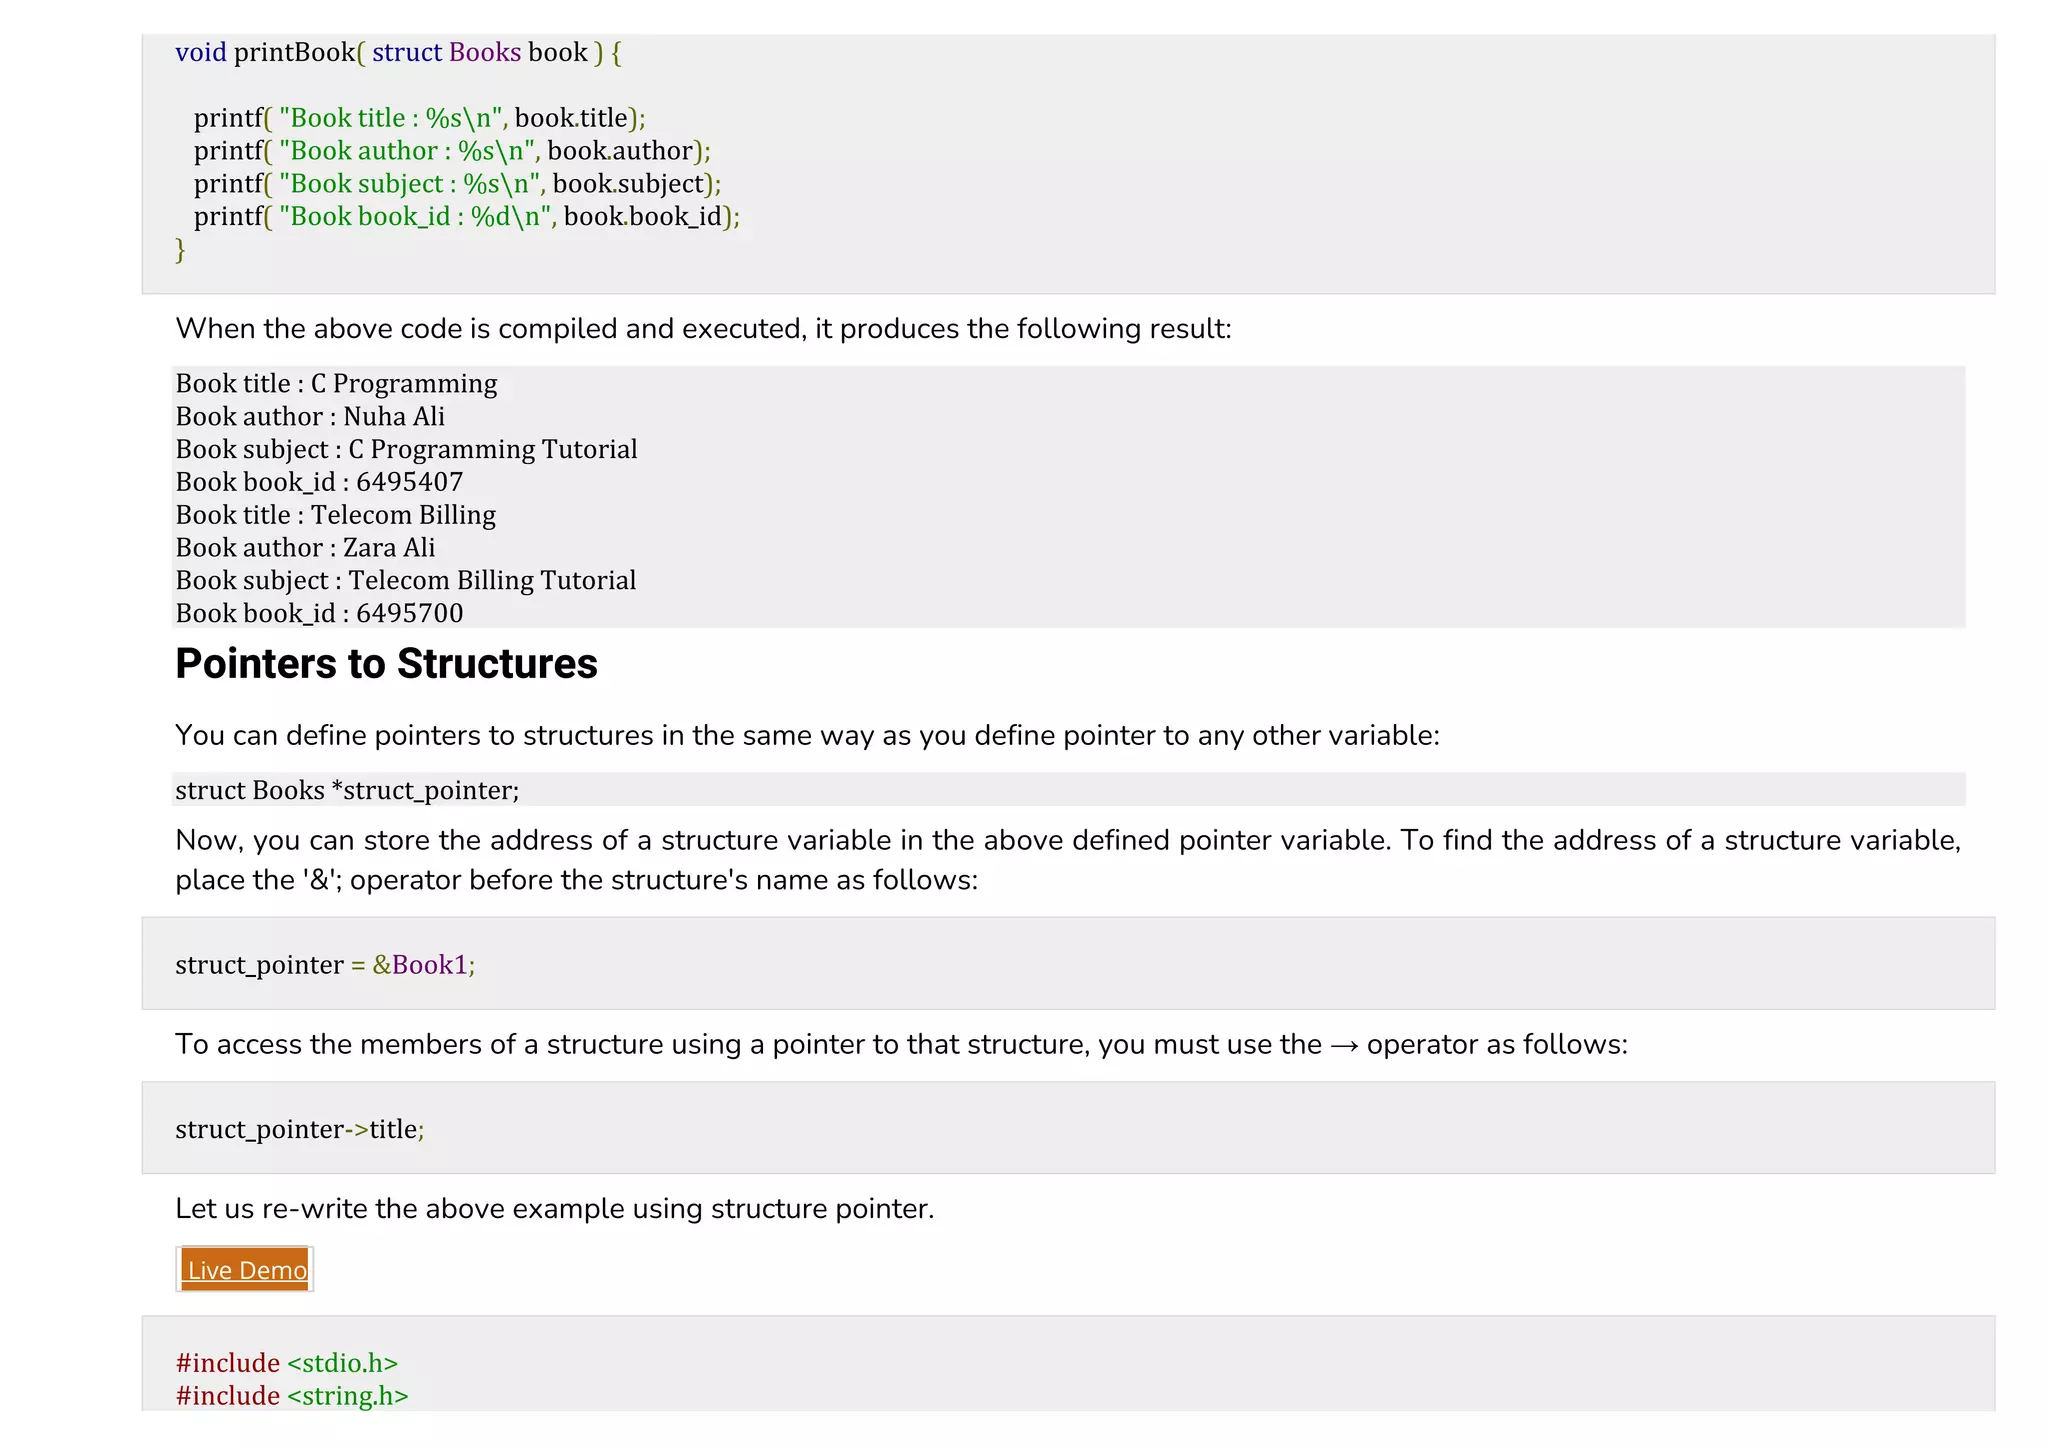Click 'struct_pointer->title;' code line
Viewport: 2048px width, 1448px height.
[300, 1129]
